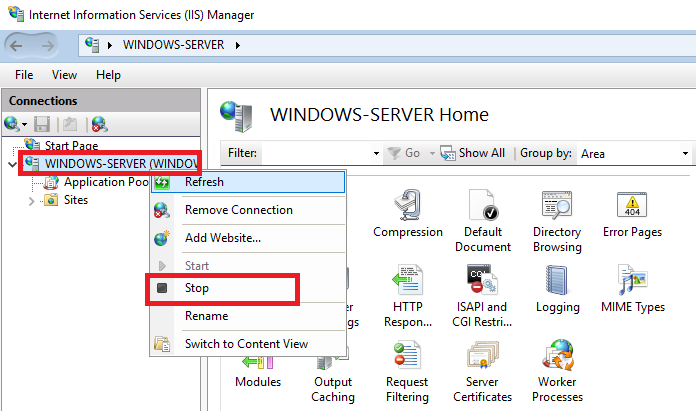Select Refresh in the context menu
The height and width of the screenshot is (411, 696).
click(248, 182)
